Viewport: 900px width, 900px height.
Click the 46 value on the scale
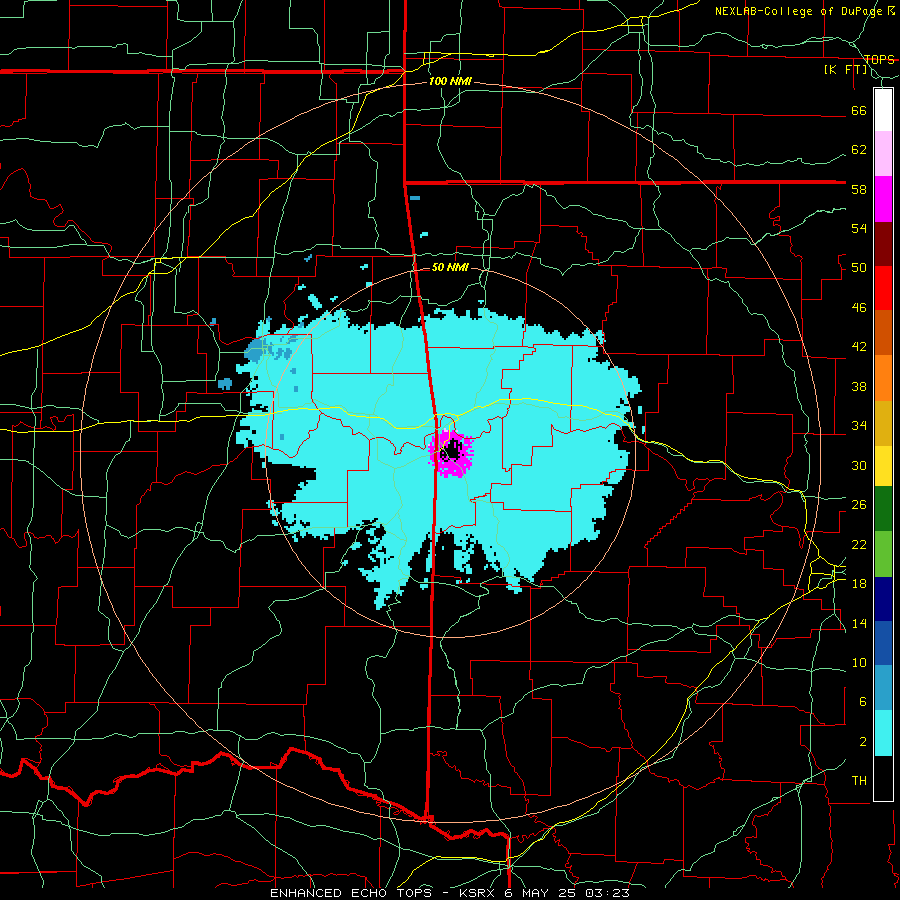(859, 308)
